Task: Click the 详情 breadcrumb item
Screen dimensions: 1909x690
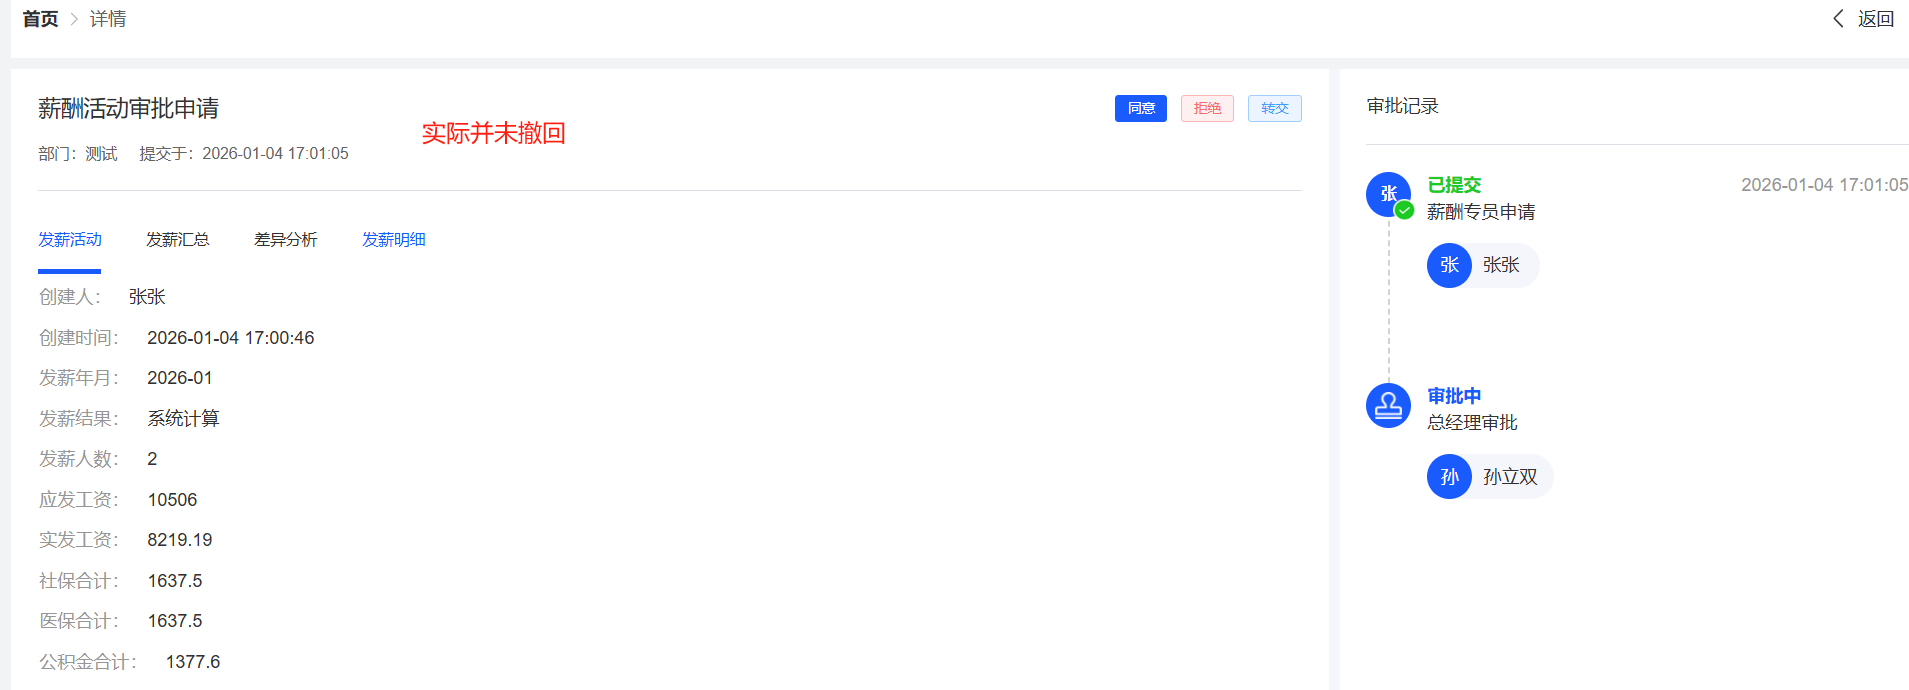Action: (108, 19)
